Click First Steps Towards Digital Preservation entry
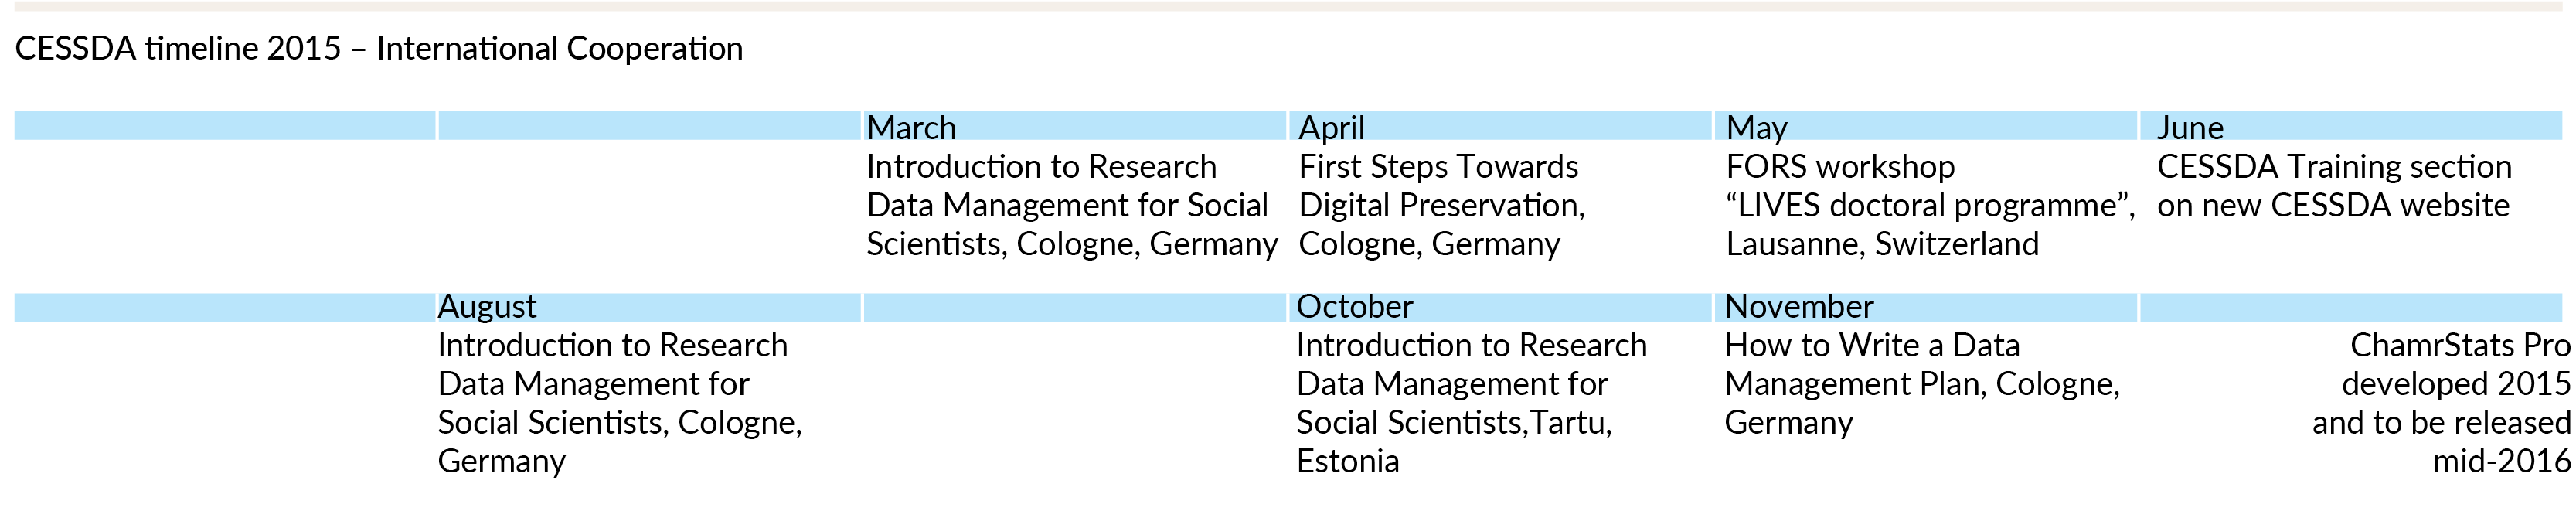Image resolution: width=2576 pixels, height=528 pixels. coord(1441,205)
